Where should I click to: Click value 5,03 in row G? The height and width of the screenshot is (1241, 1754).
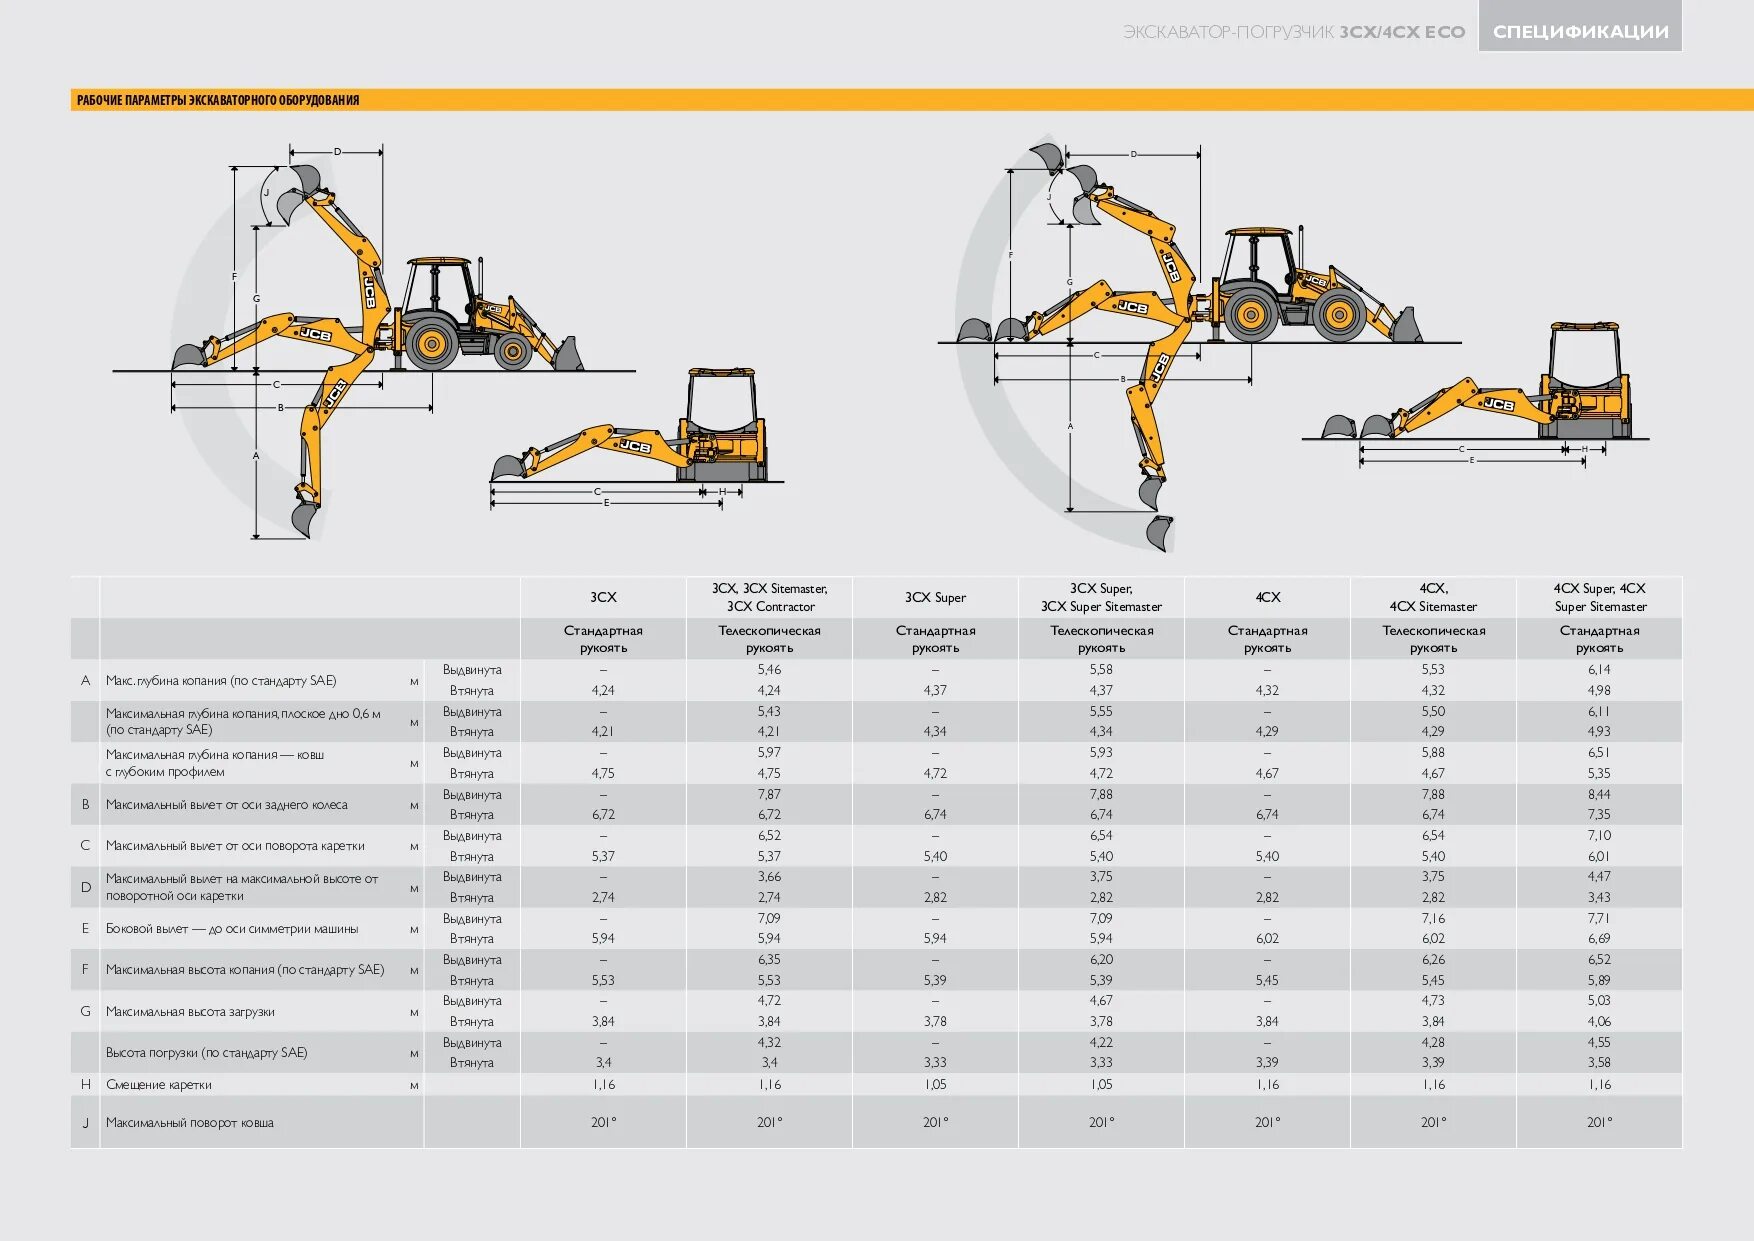pos(1599,1000)
